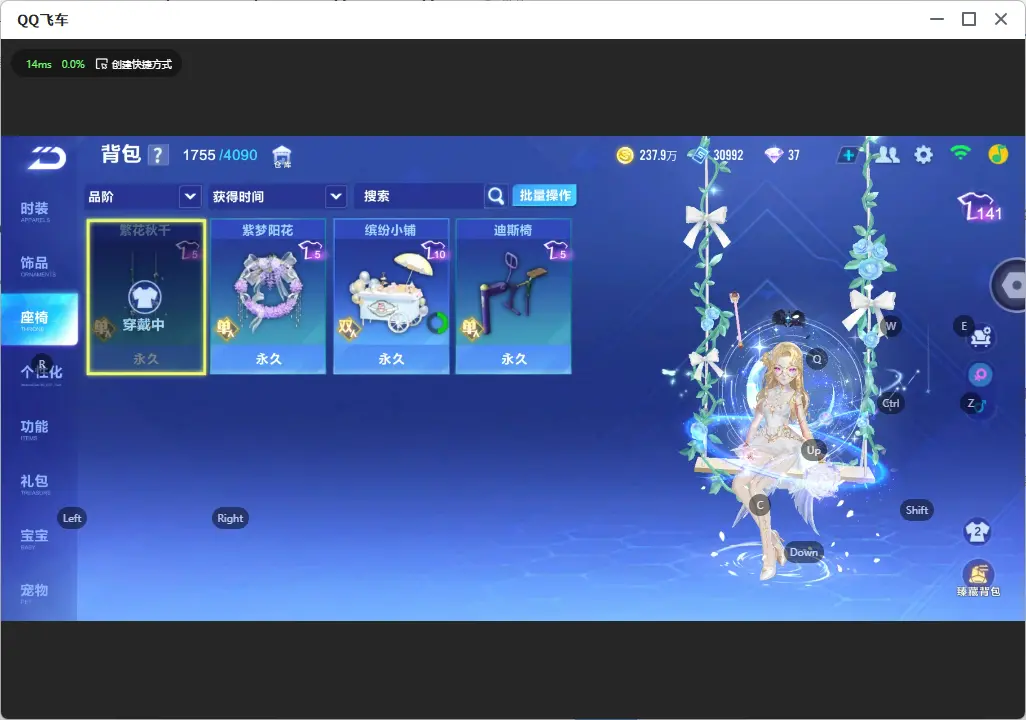This screenshot has width=1026, height=720.
Task: Click the 批量操作 button
Action: click(544, 195)
